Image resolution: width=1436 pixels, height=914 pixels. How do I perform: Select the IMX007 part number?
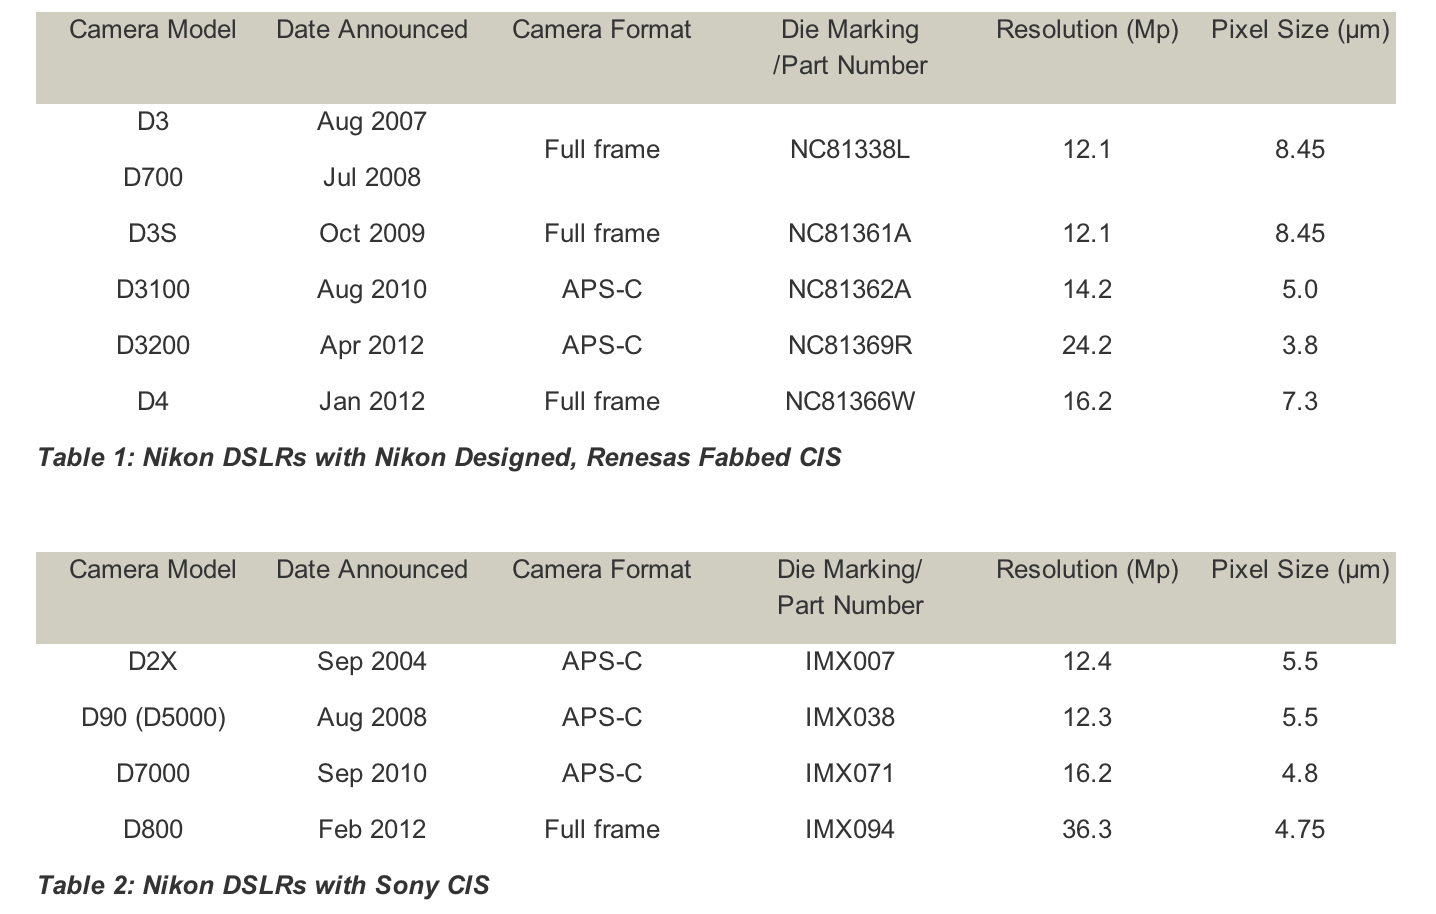(850, 662)
